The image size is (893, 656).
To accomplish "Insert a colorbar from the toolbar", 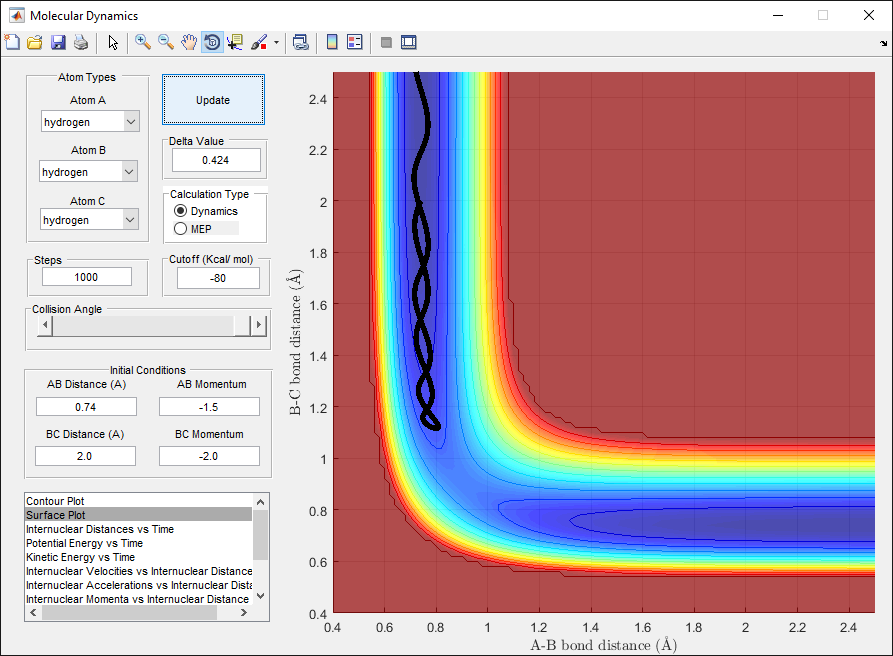I will coord(333,42).
